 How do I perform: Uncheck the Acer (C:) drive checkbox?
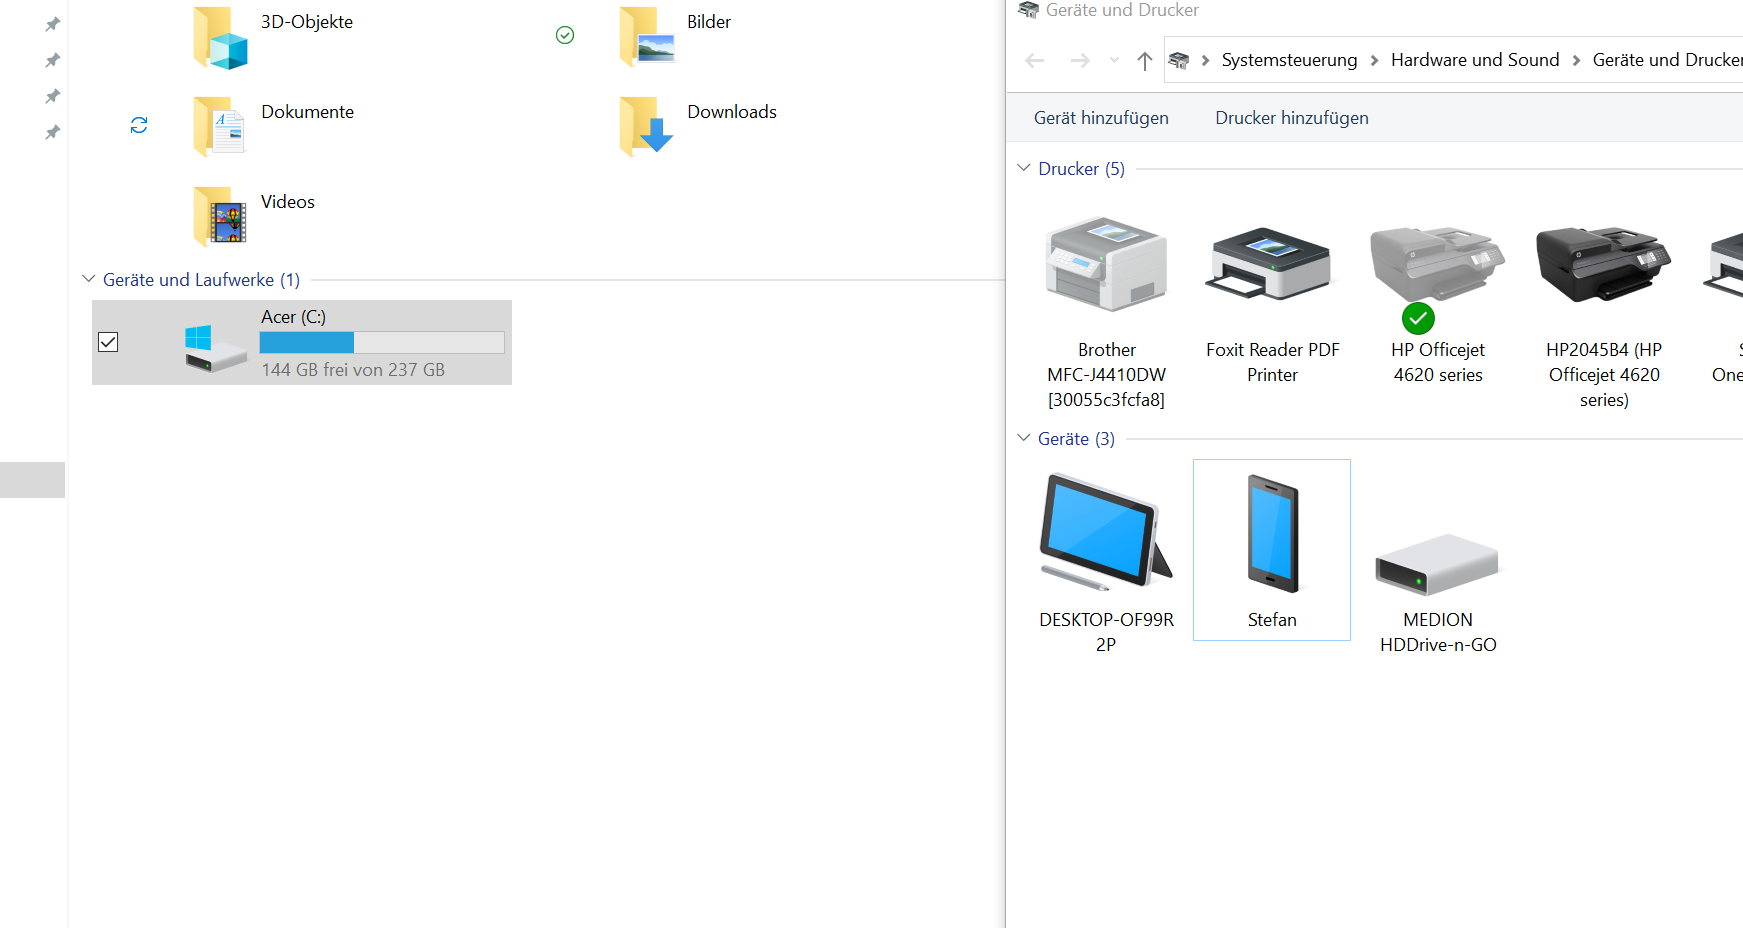[x=107, y=342]
